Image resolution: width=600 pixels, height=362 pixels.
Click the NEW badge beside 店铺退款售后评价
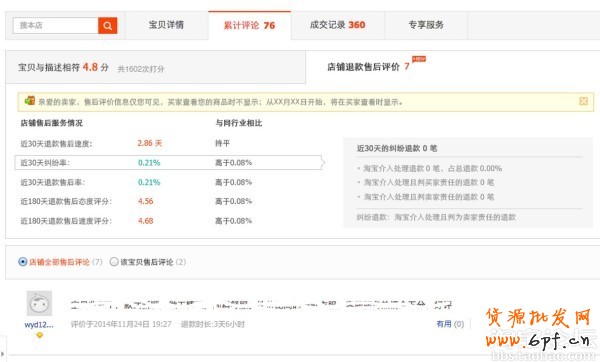419,59
